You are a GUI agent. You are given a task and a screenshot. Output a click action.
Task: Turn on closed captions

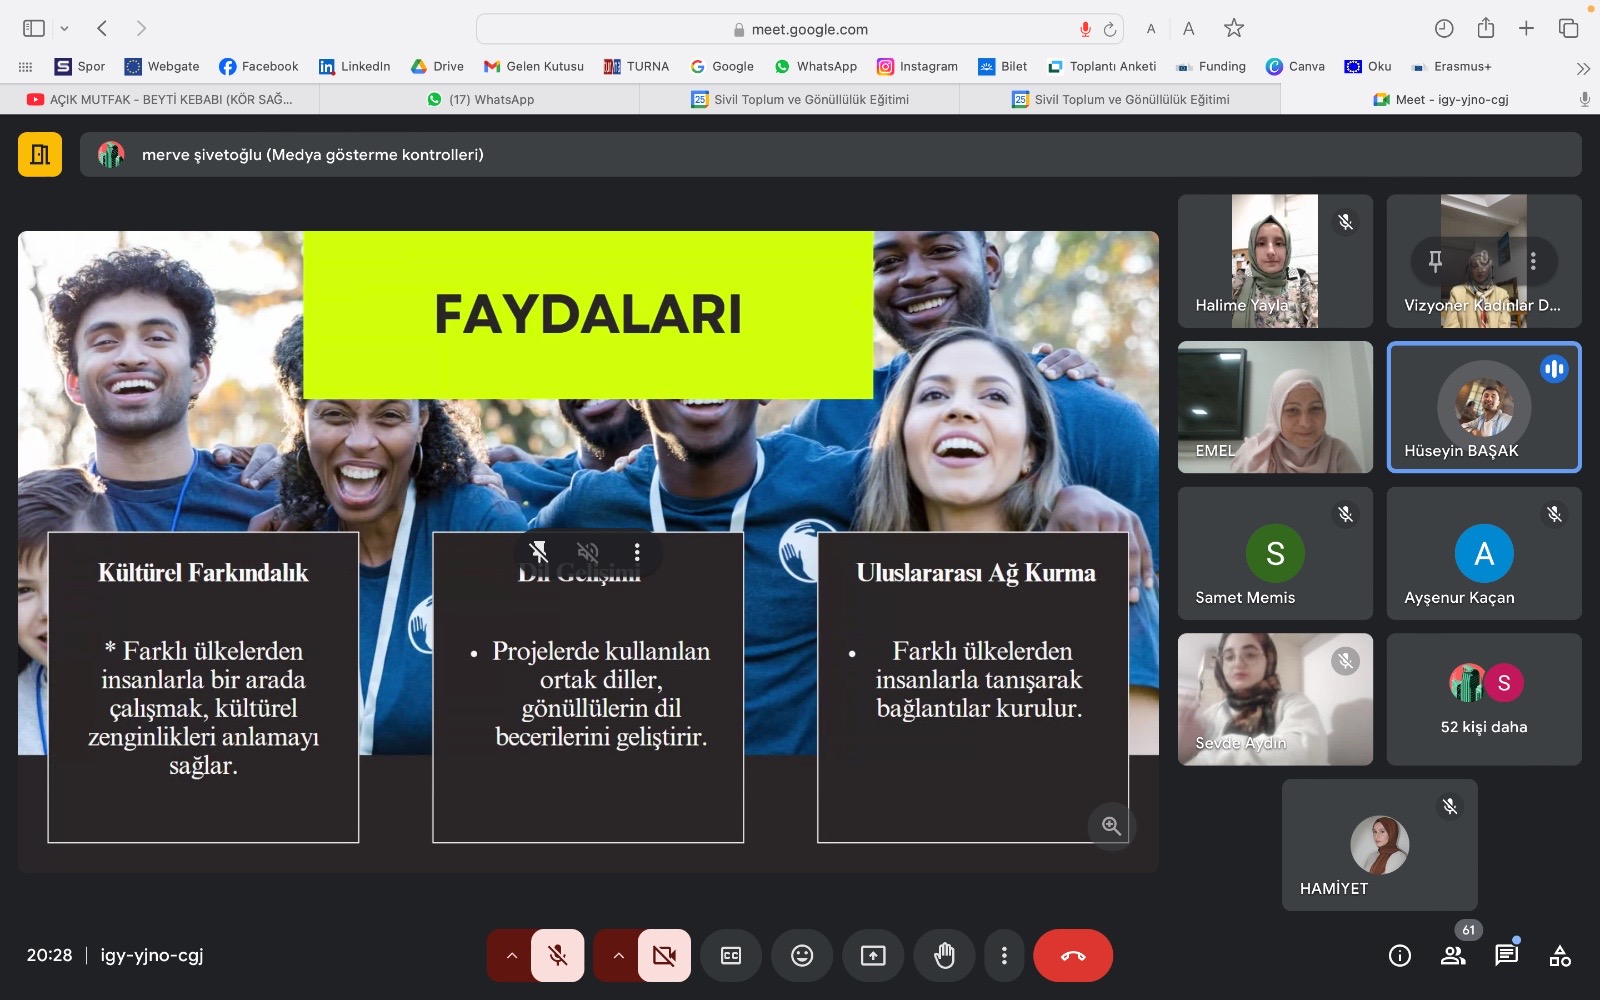click(731, 956)
